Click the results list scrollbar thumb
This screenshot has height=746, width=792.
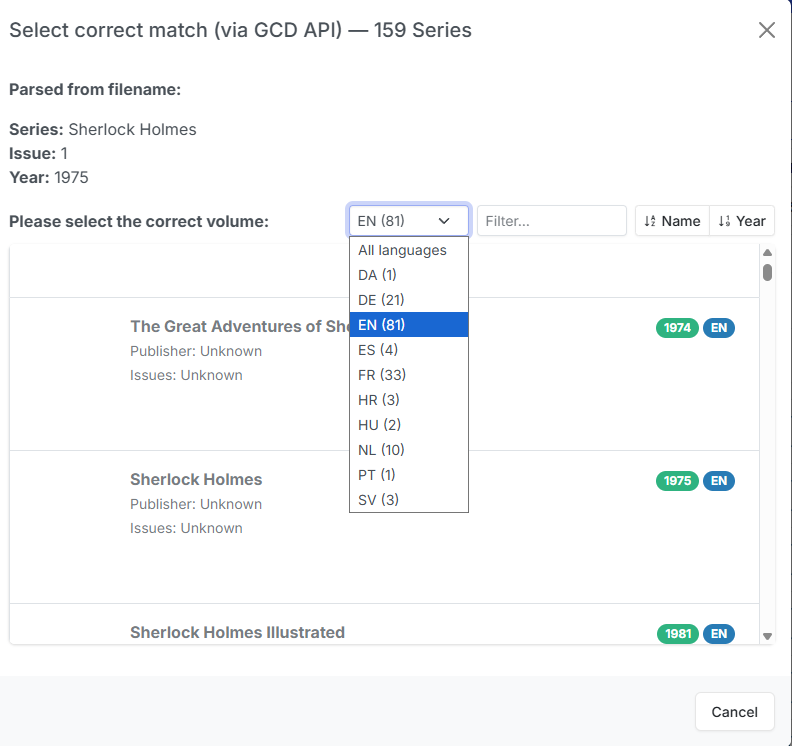(x=767, y=273)
